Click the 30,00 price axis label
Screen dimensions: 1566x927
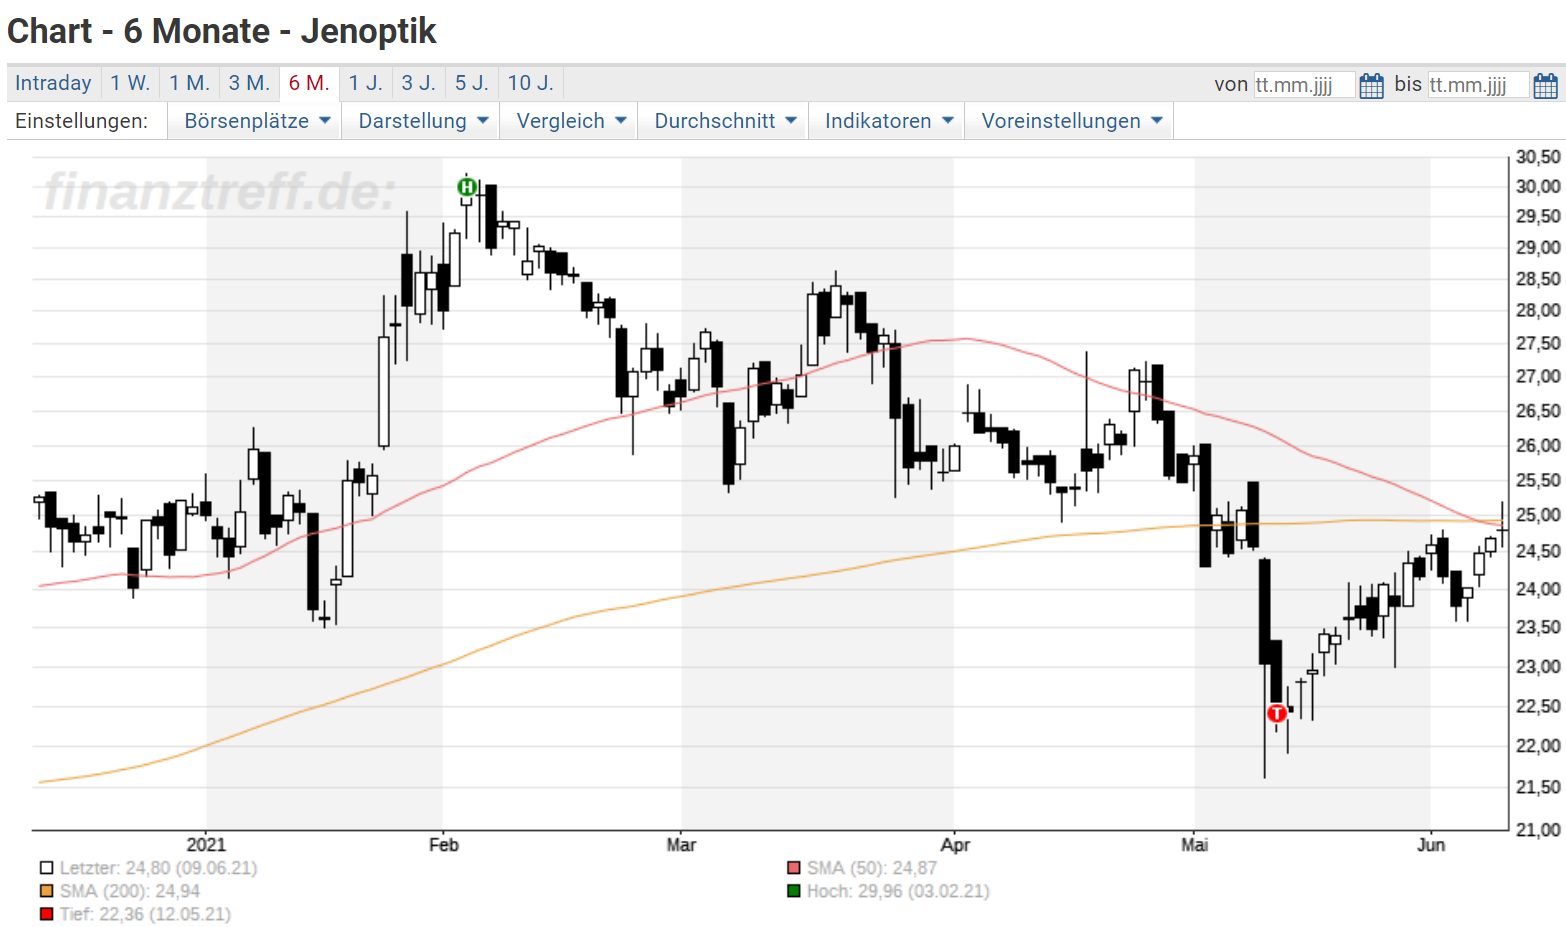[1538, 186]
